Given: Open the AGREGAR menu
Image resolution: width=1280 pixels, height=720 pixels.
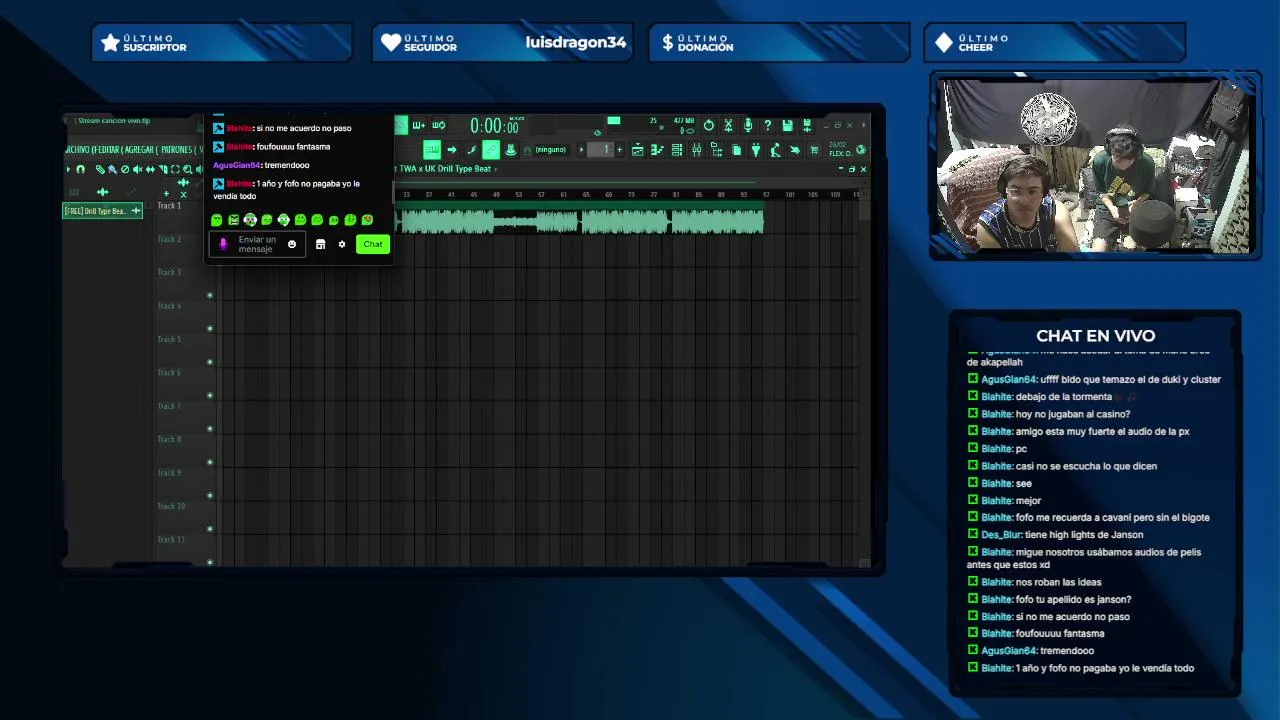Looking at the screenshot, I should (x=139, y=150).
